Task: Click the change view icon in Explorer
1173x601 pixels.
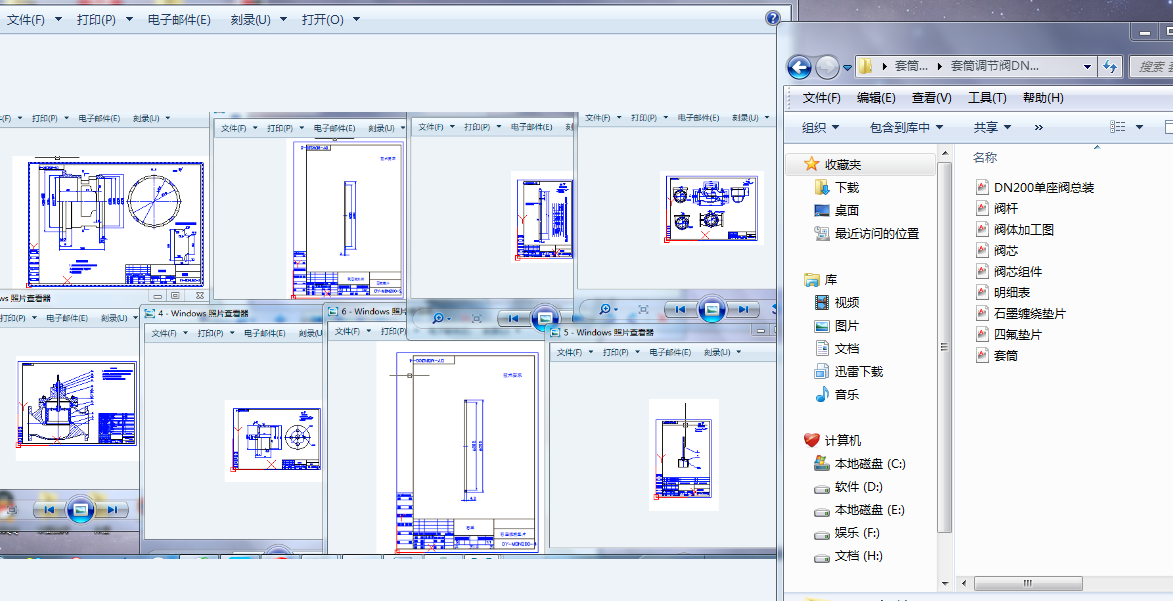Action: tap(1118, 127)
